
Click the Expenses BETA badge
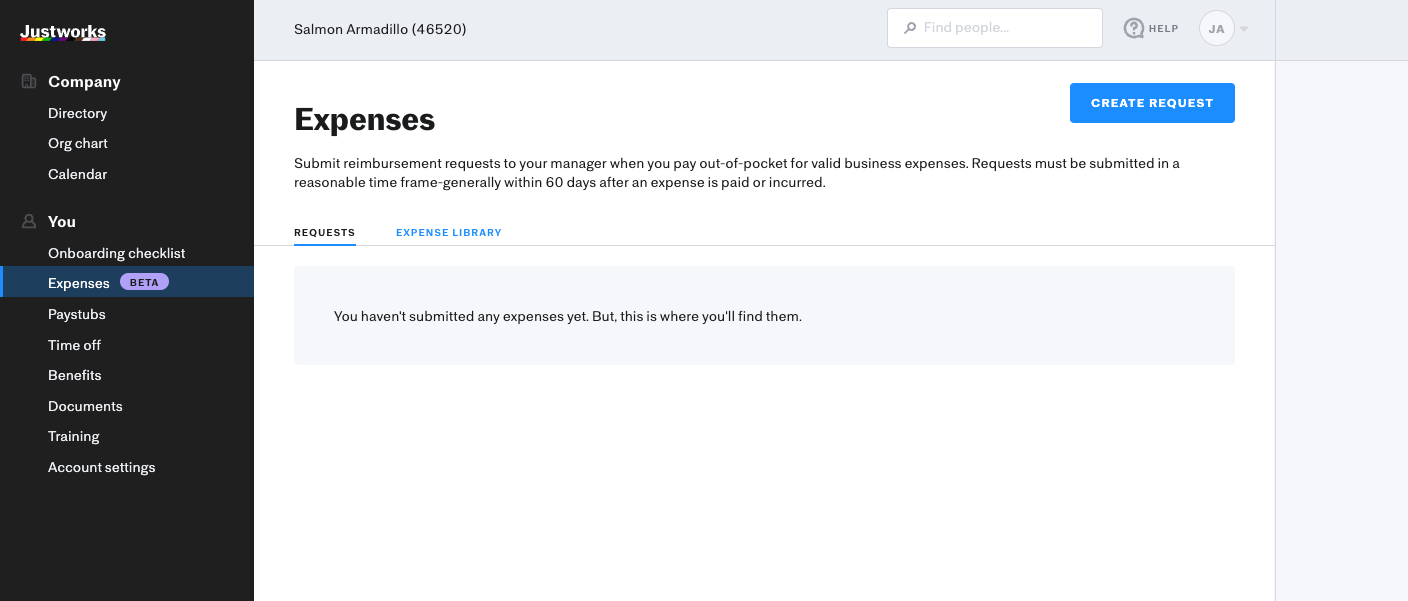point(144,283)
